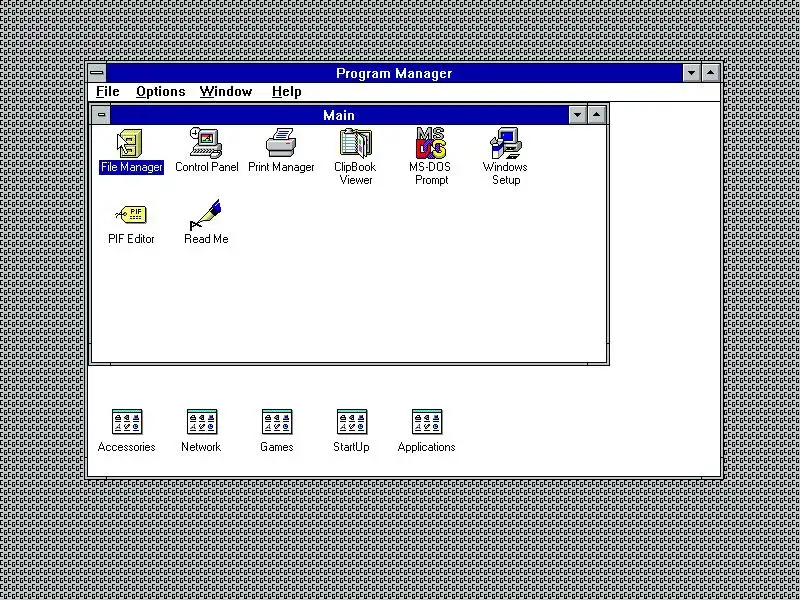
Task: Select the StartUp program group icon
Action: pos(352,422)
